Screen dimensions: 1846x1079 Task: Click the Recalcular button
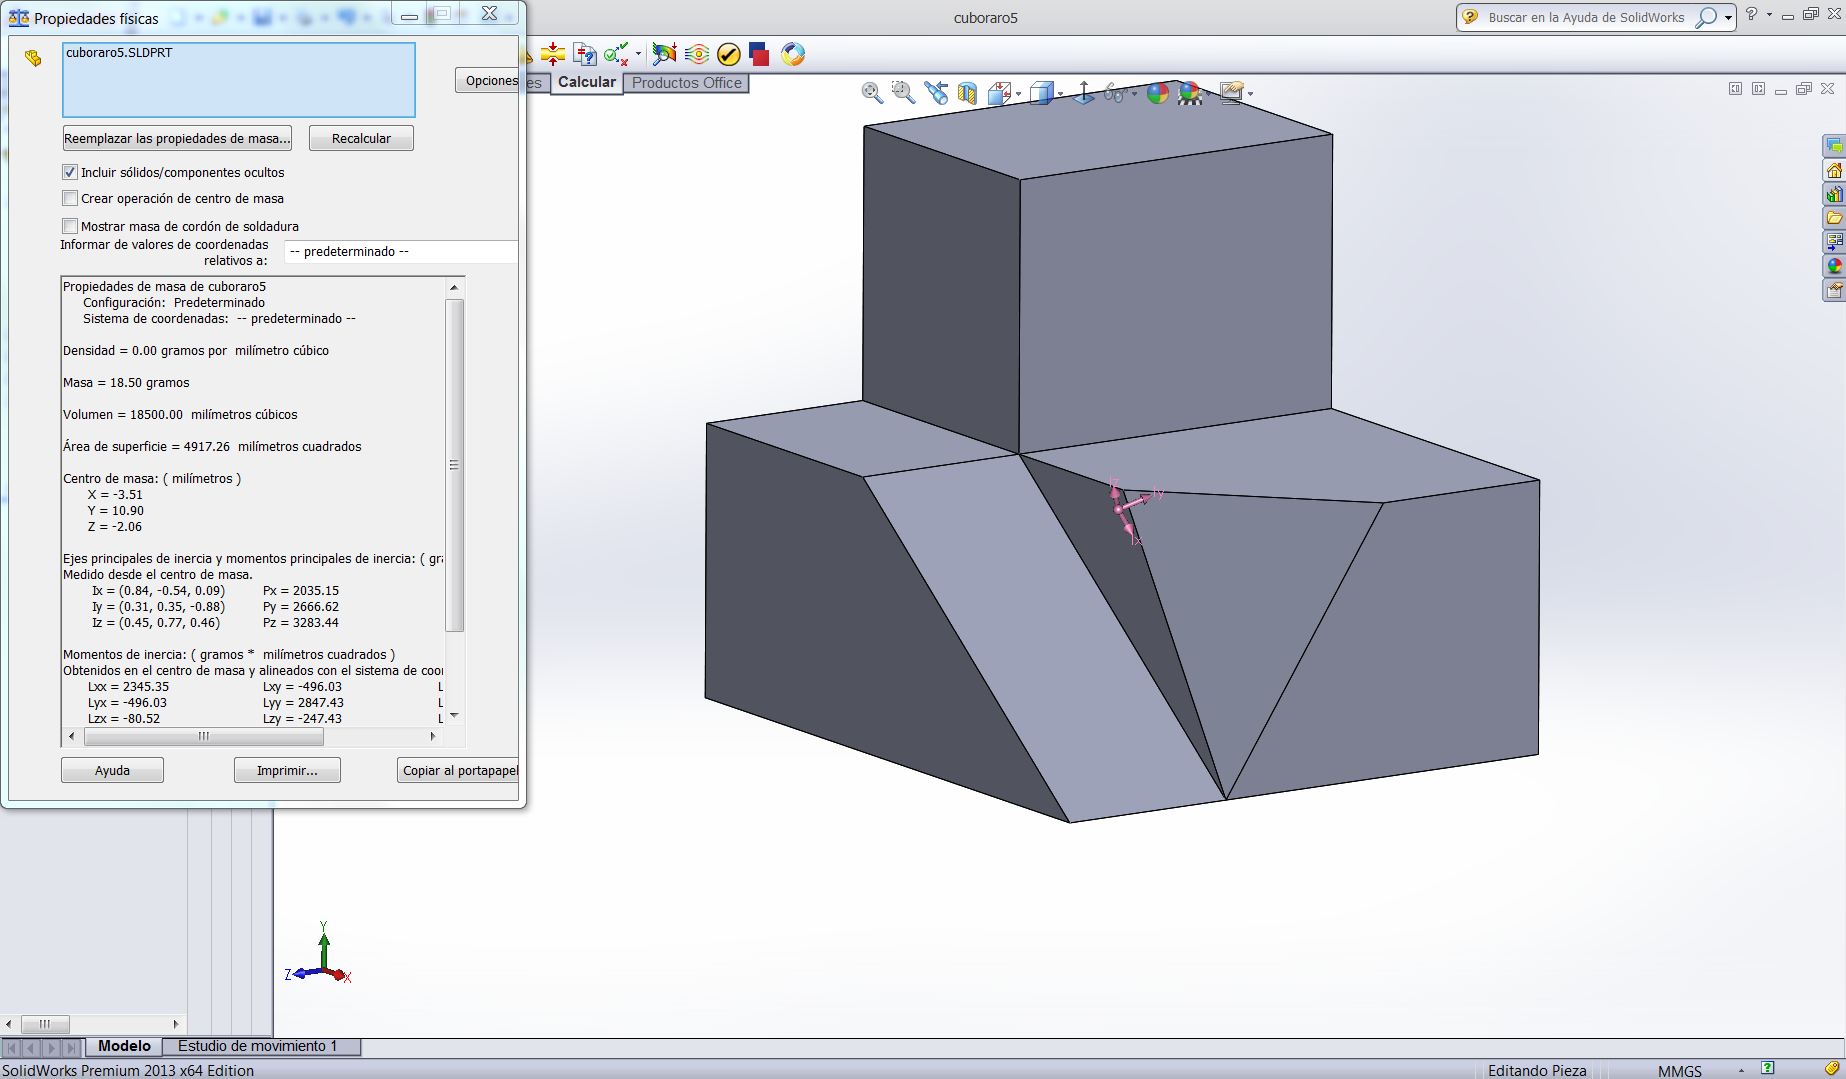tap(361, 138)
